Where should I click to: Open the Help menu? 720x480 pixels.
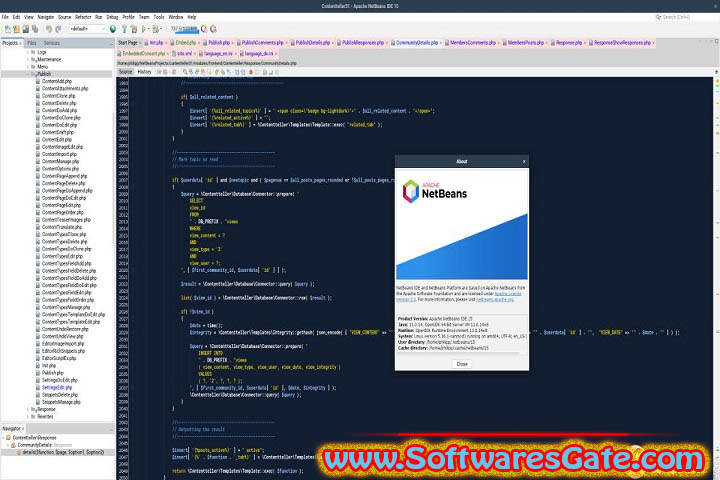[x=192, y=17]
